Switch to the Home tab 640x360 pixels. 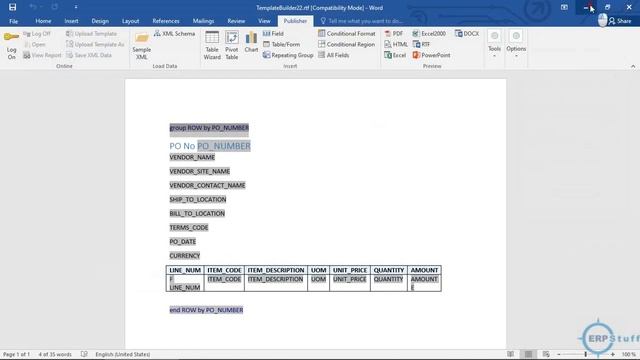[x=43, y=21]
